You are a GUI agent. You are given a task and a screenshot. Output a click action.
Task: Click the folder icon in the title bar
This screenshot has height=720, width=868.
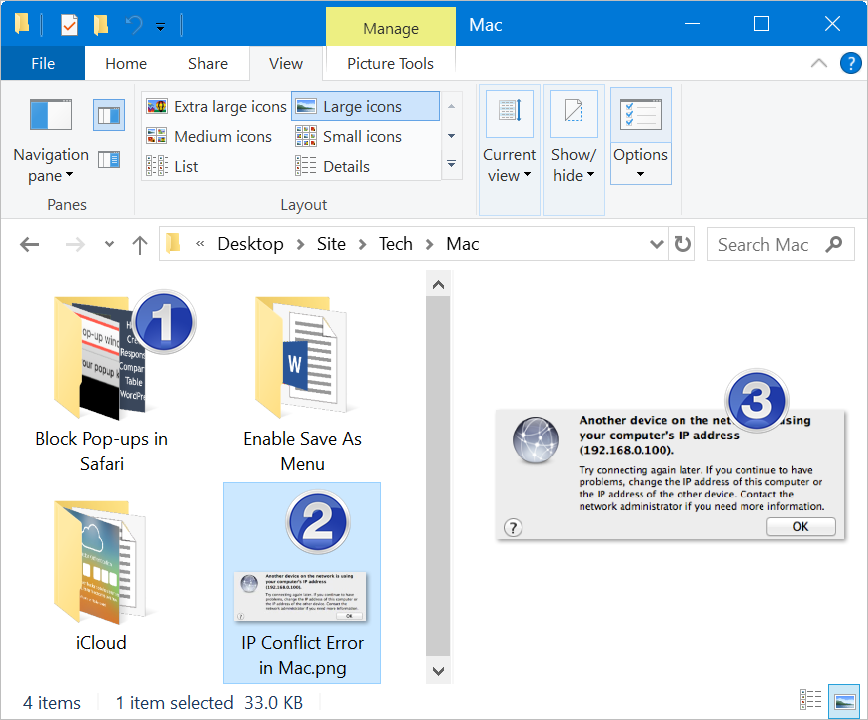click(22, 24)
